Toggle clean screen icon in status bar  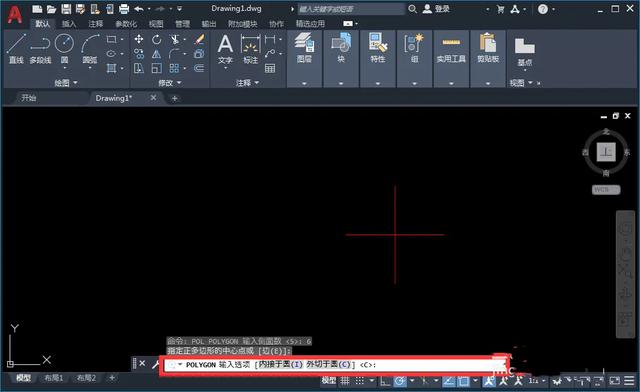pos(614,381)
